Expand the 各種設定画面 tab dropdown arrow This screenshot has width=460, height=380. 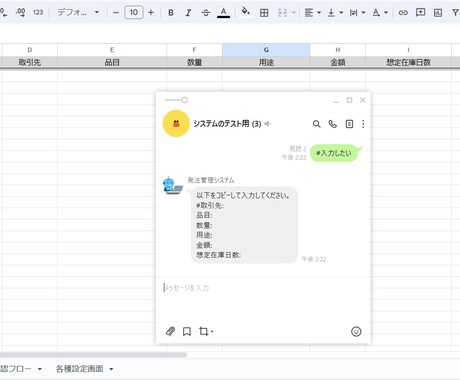(111, 369)
